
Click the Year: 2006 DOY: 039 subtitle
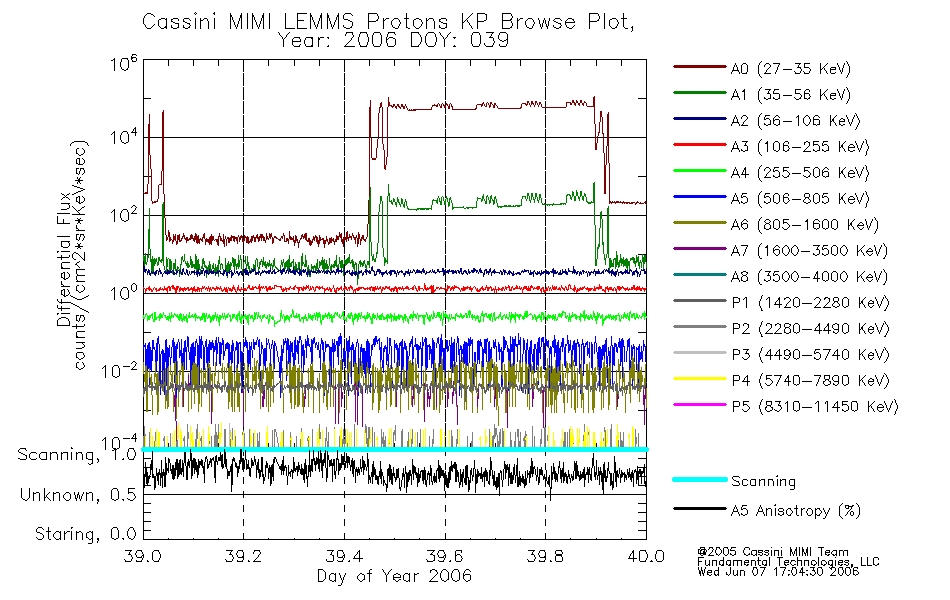tap(393, 40)
